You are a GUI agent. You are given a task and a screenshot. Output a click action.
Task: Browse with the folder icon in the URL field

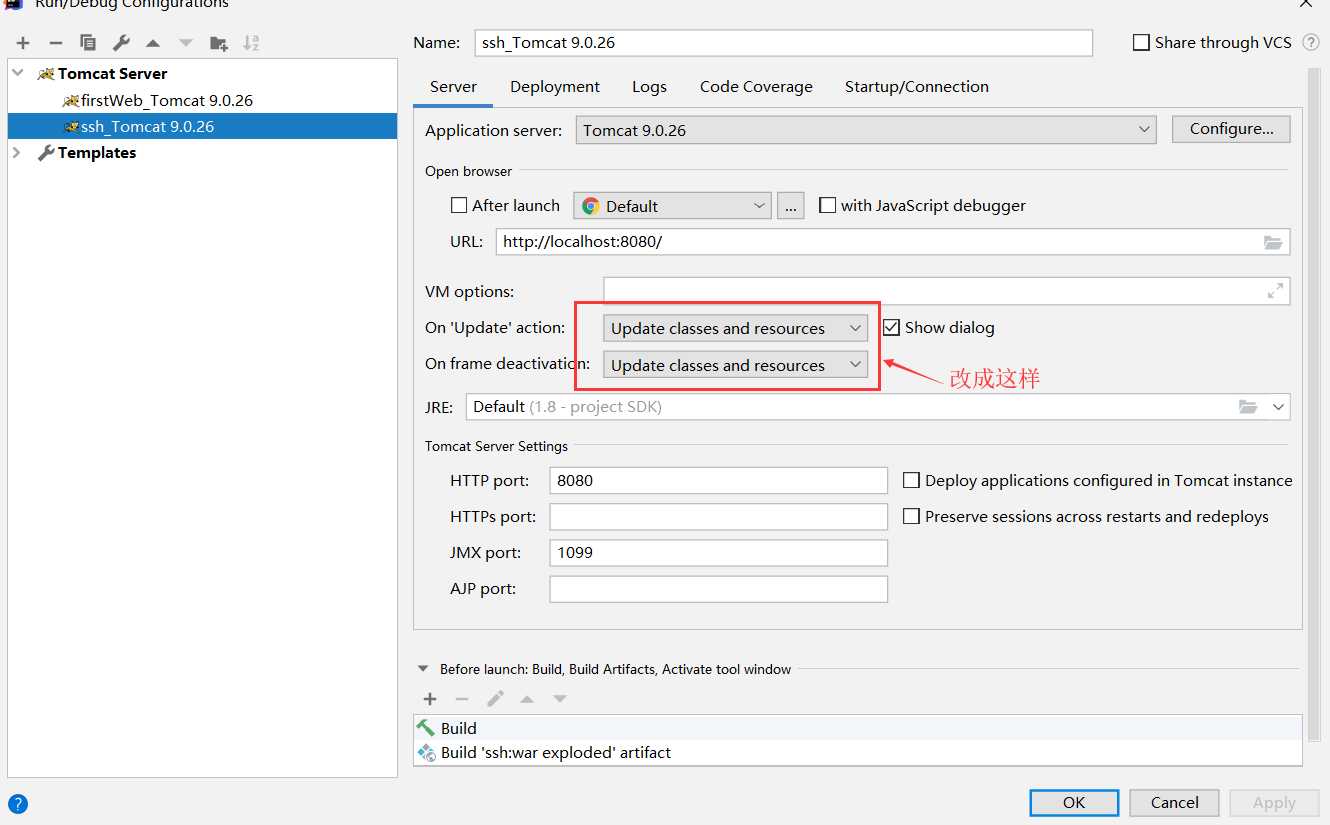point(1273,242)
